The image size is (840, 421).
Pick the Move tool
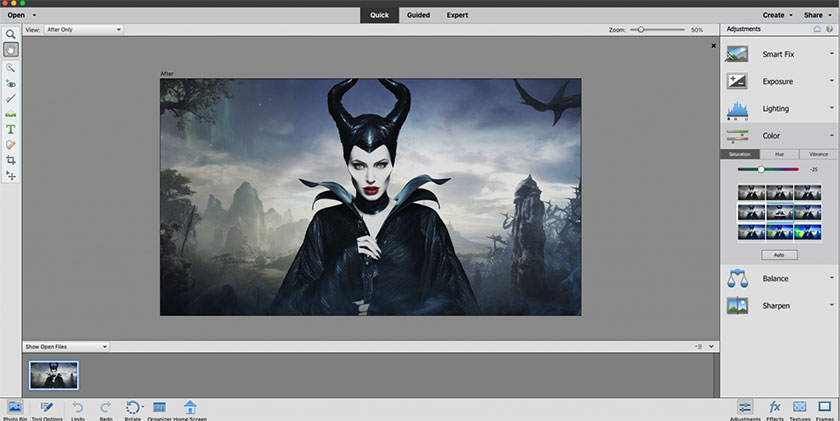coord(10,175)
